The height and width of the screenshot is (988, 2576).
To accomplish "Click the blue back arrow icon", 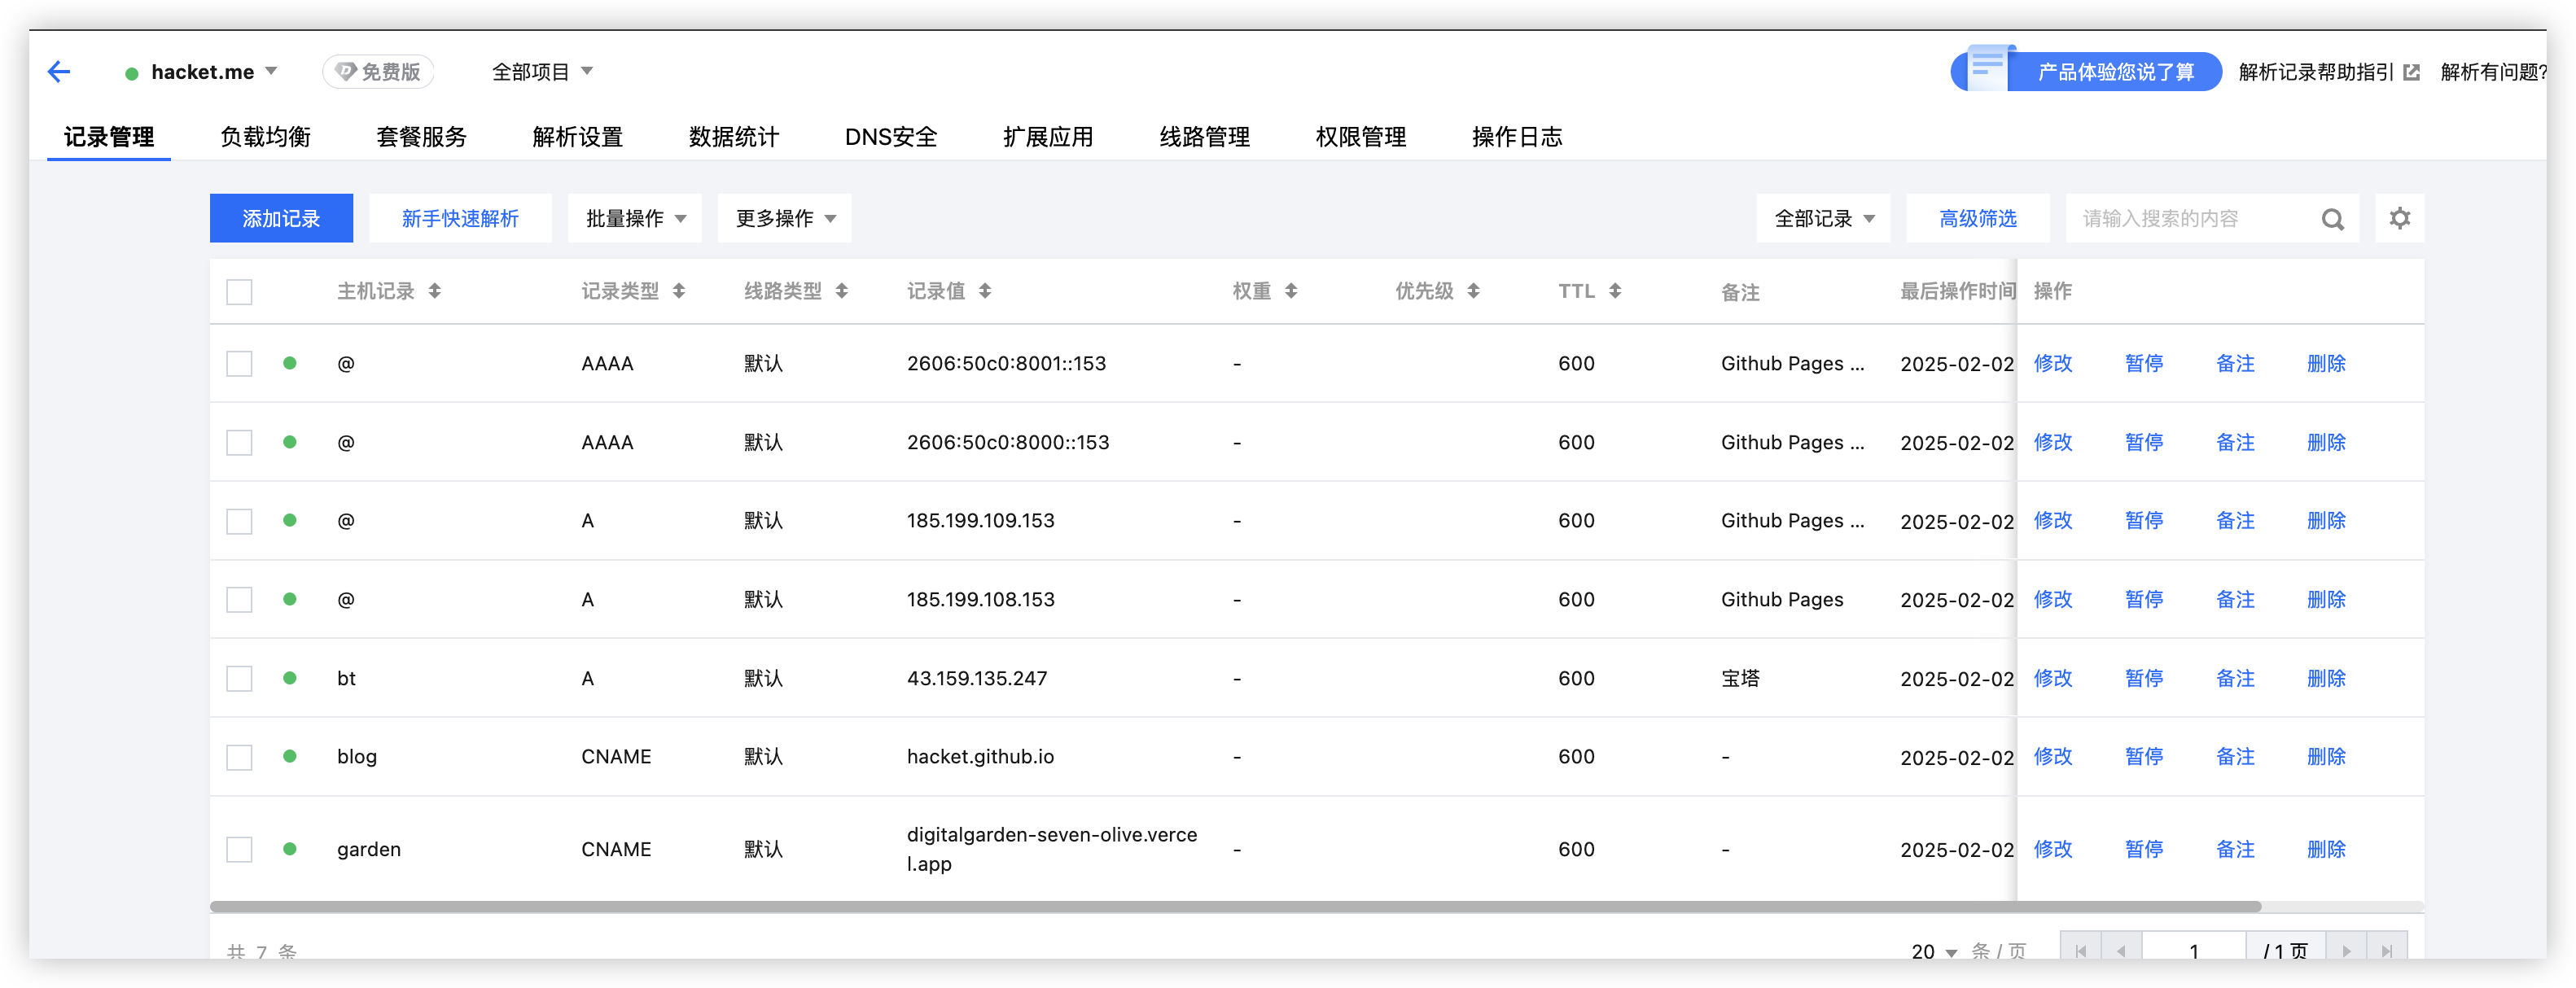I will (59, 71).
